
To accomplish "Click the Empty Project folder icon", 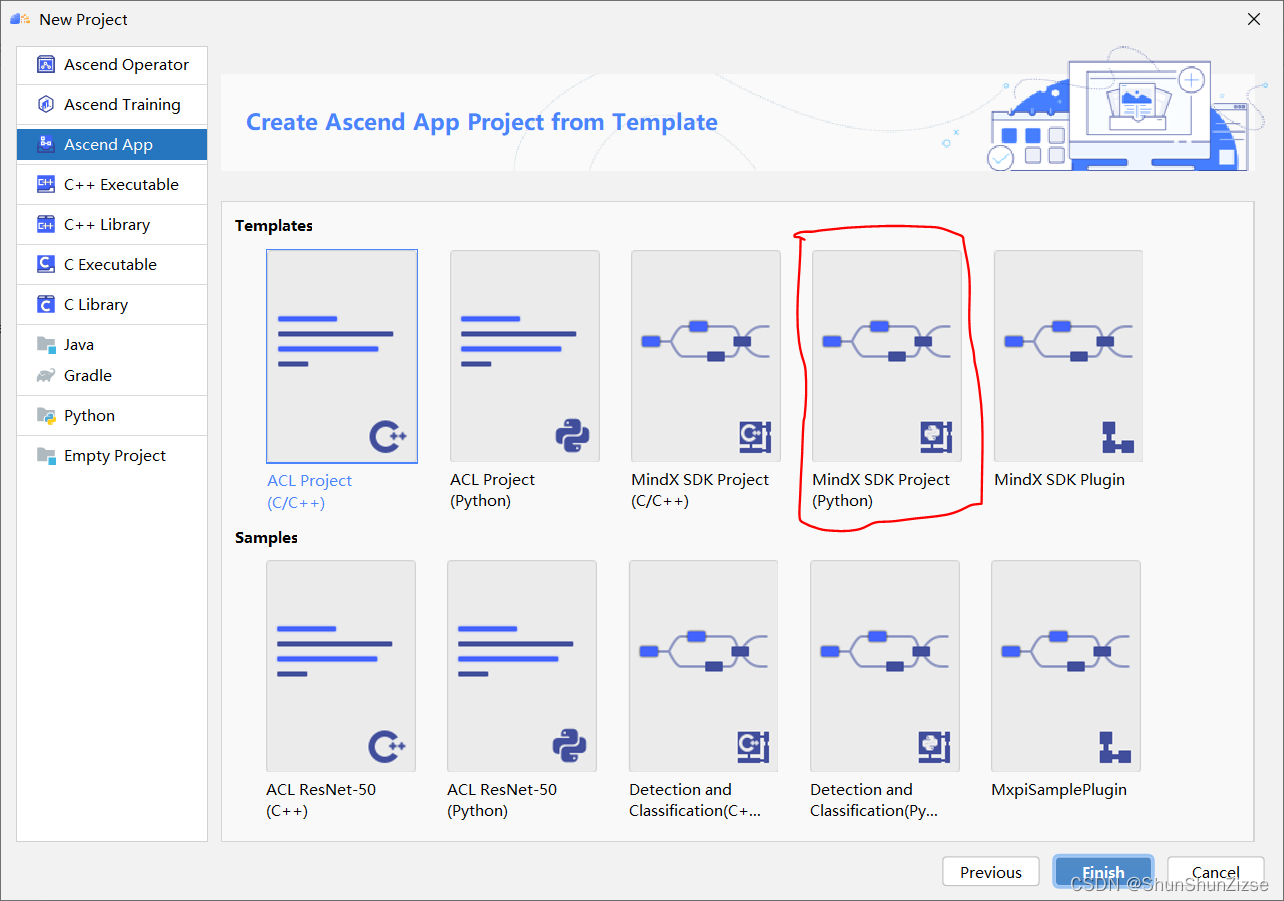I will pyautogui.click(x=45, y=456).
